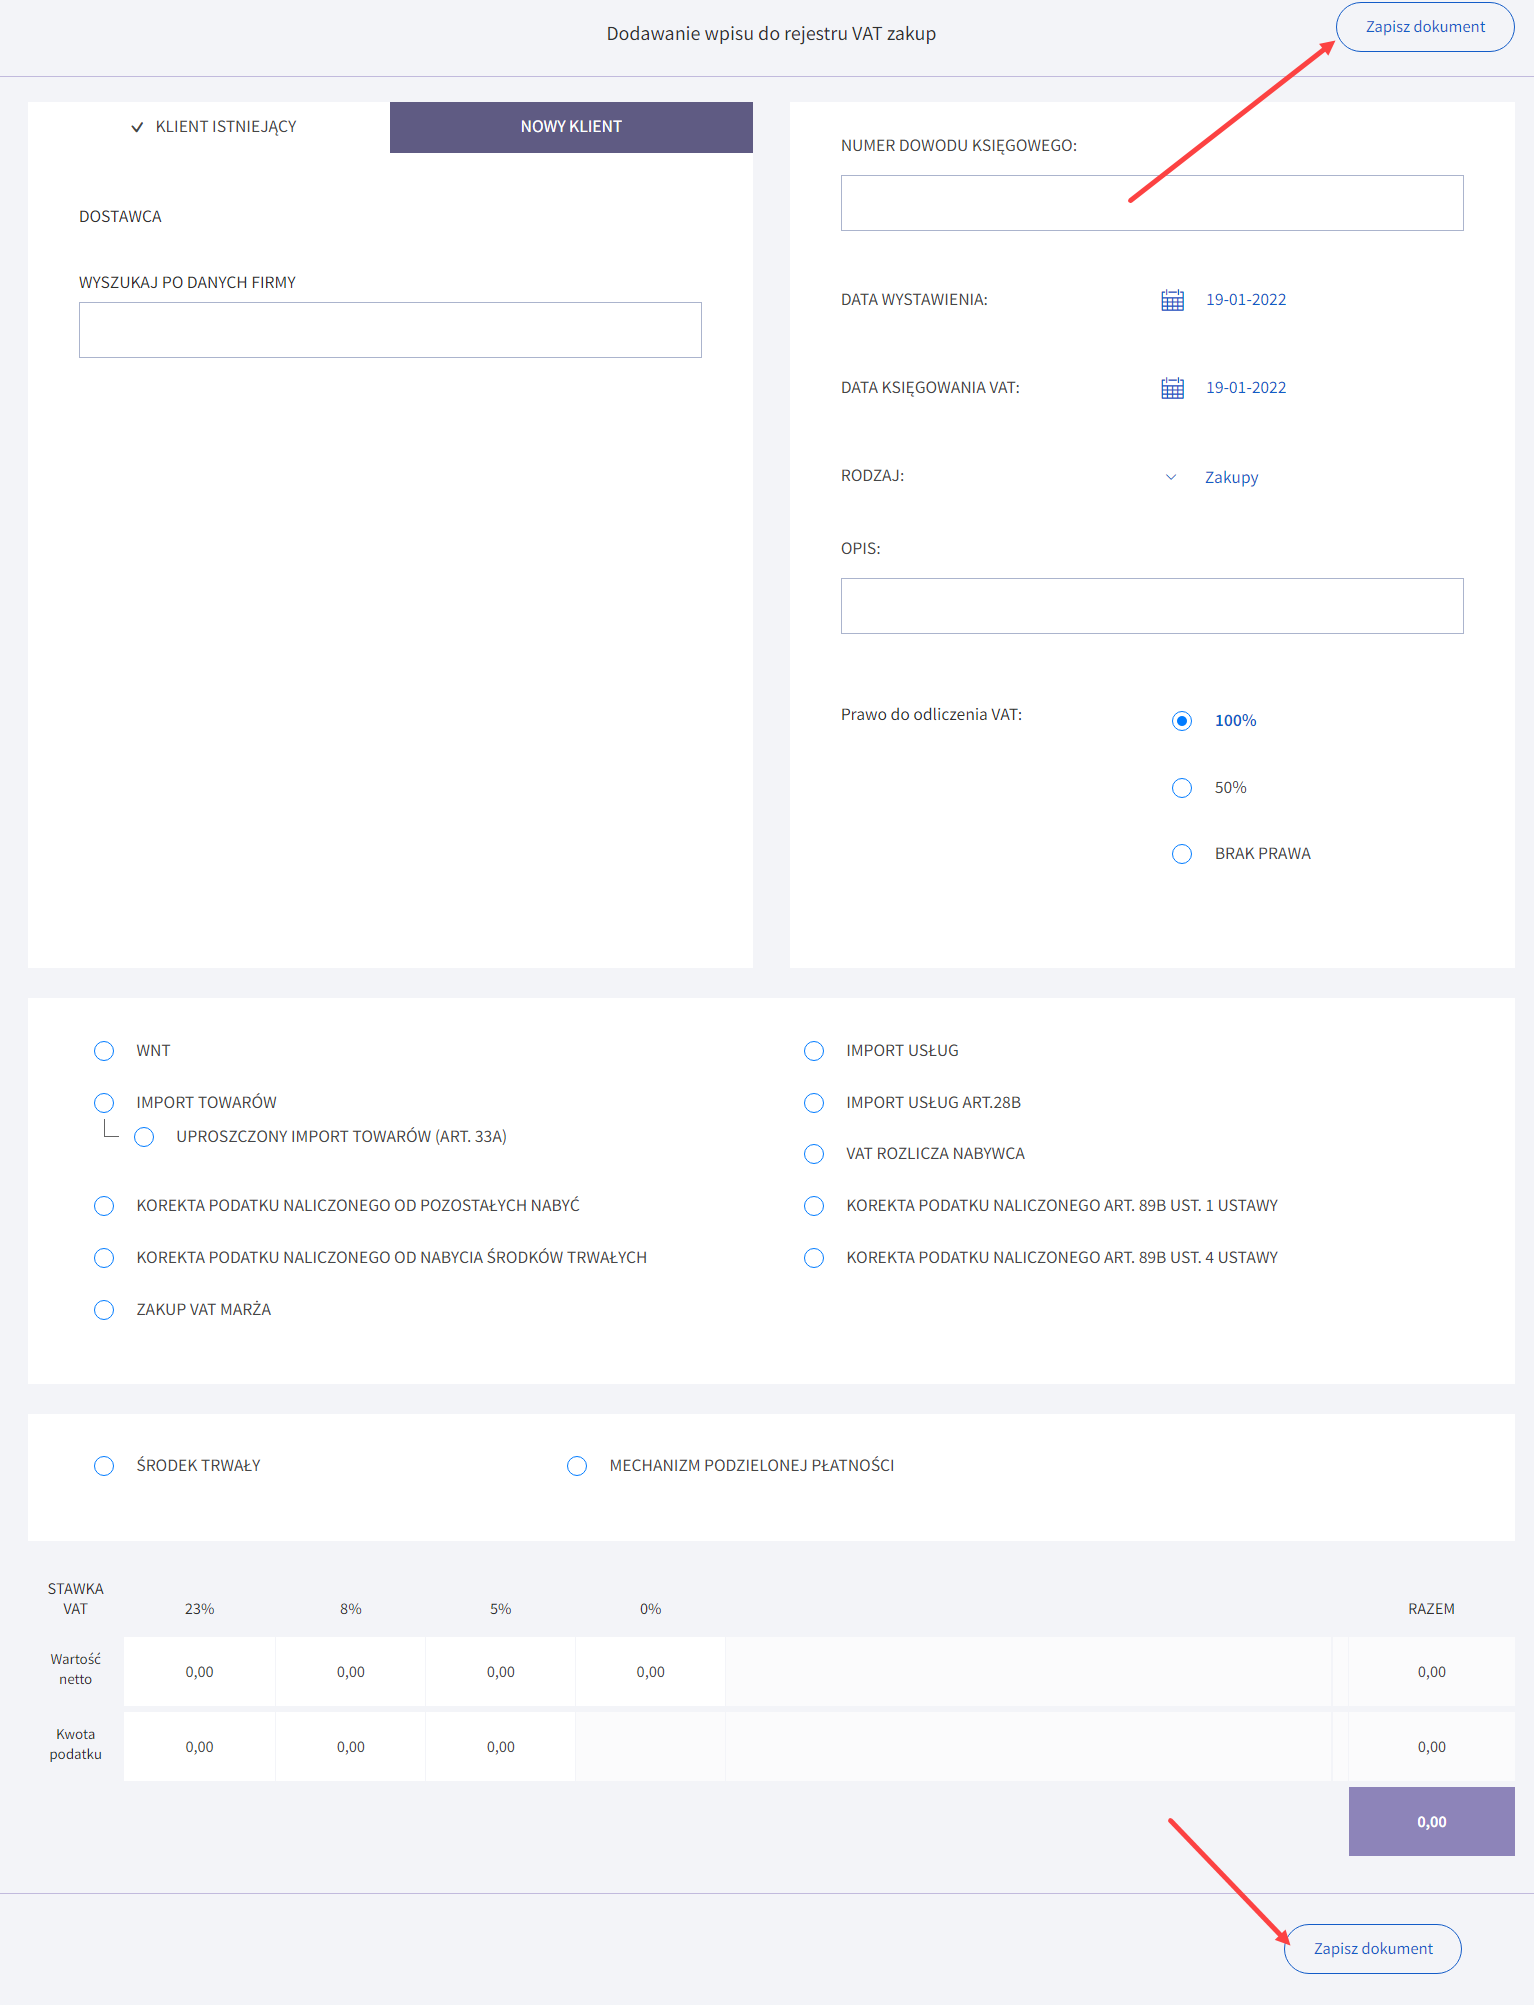Switch to Nowy klient tab

(571, 127)
